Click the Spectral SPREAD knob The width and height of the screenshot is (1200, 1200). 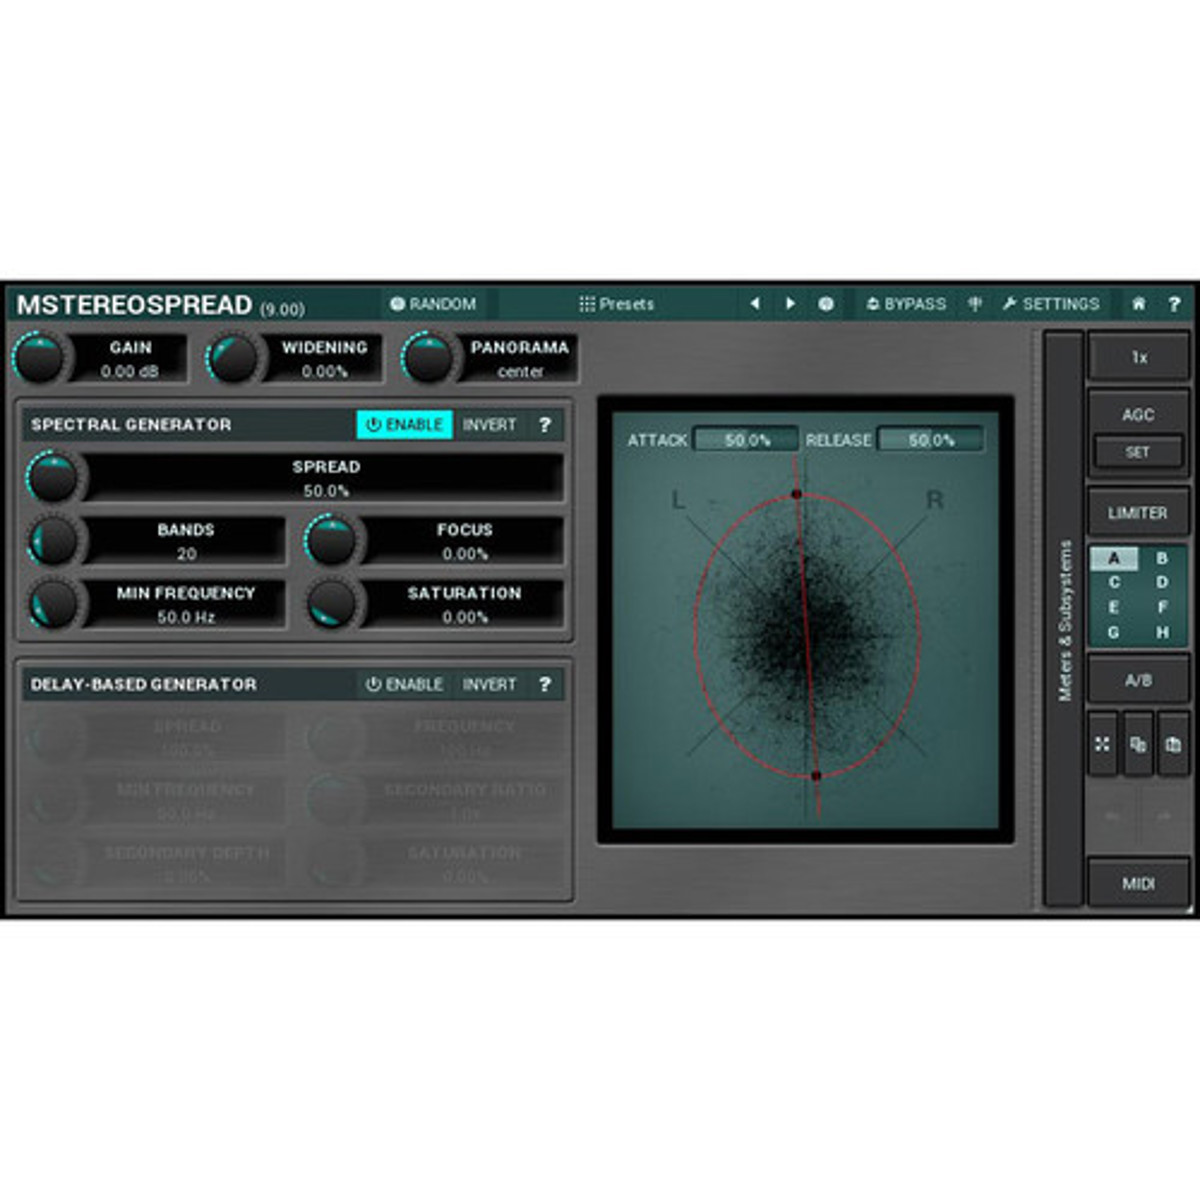click(x=53, y=478)
